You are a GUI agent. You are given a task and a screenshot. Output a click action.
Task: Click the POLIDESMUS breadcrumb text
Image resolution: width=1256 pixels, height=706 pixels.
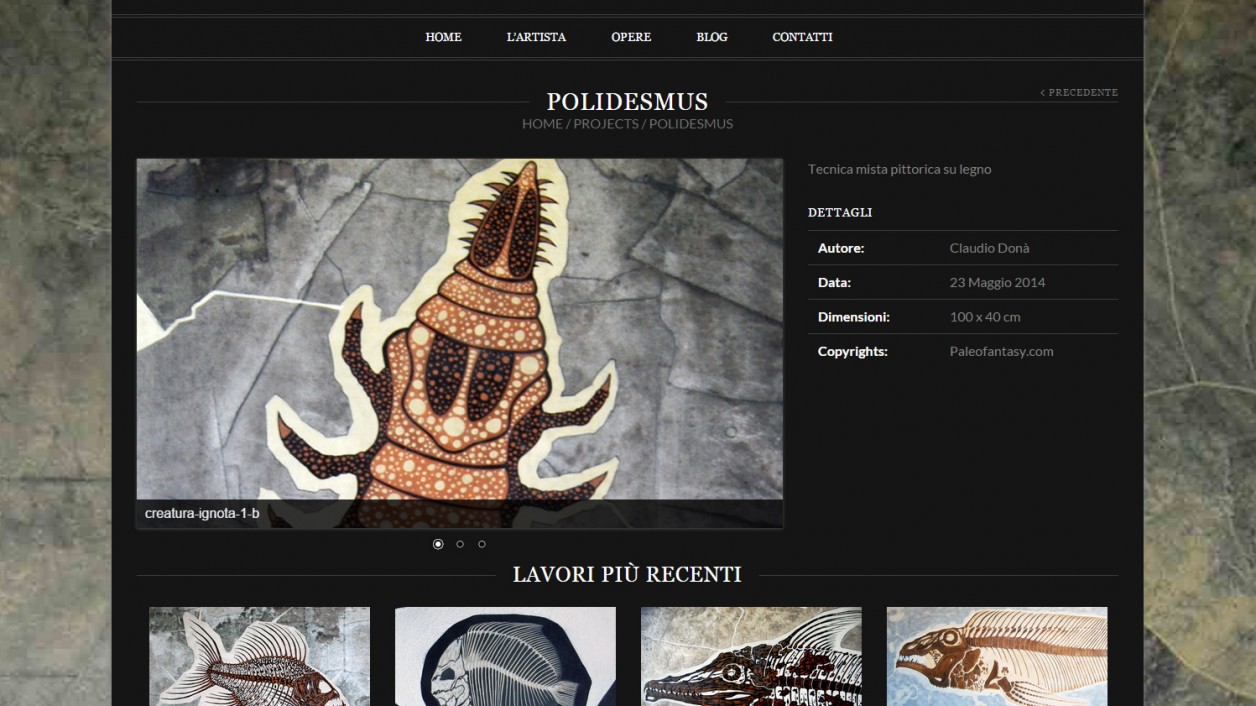coord(691,124)
